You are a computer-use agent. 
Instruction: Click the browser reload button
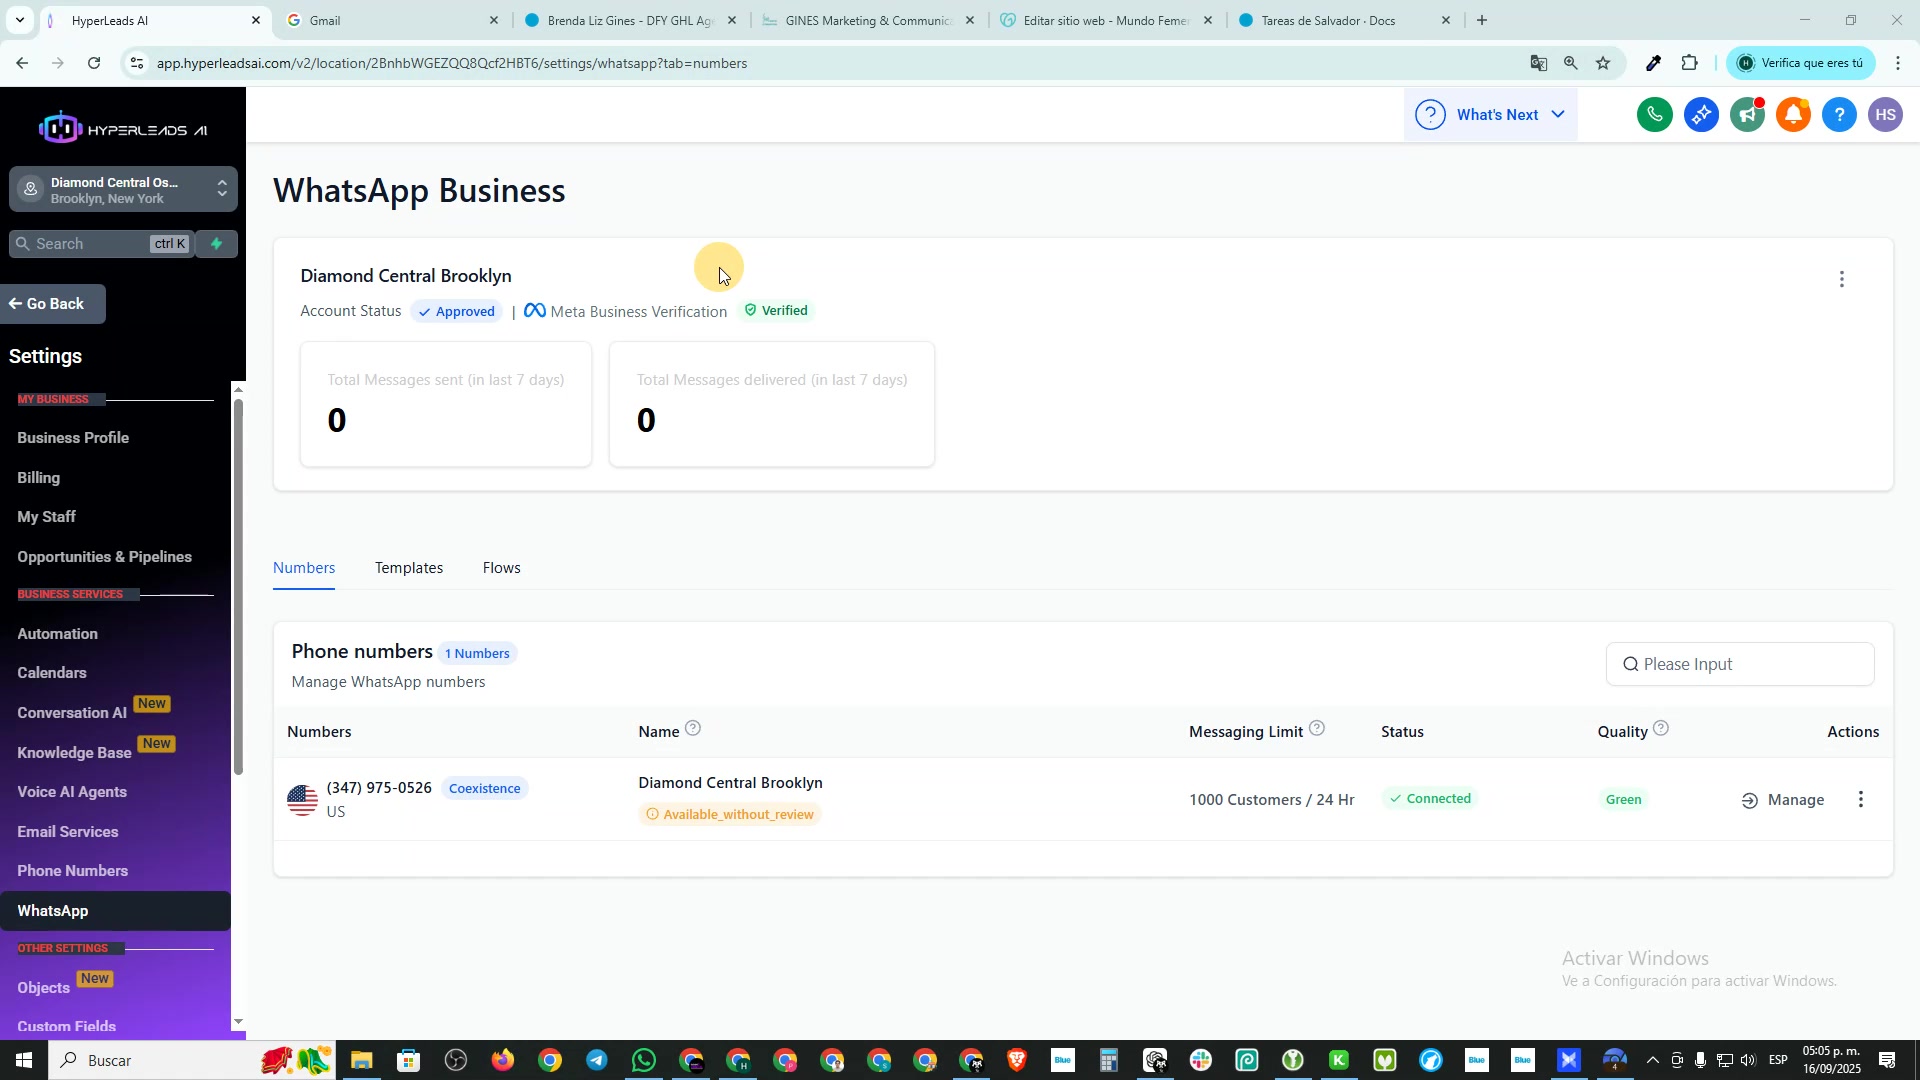(94, 63)
